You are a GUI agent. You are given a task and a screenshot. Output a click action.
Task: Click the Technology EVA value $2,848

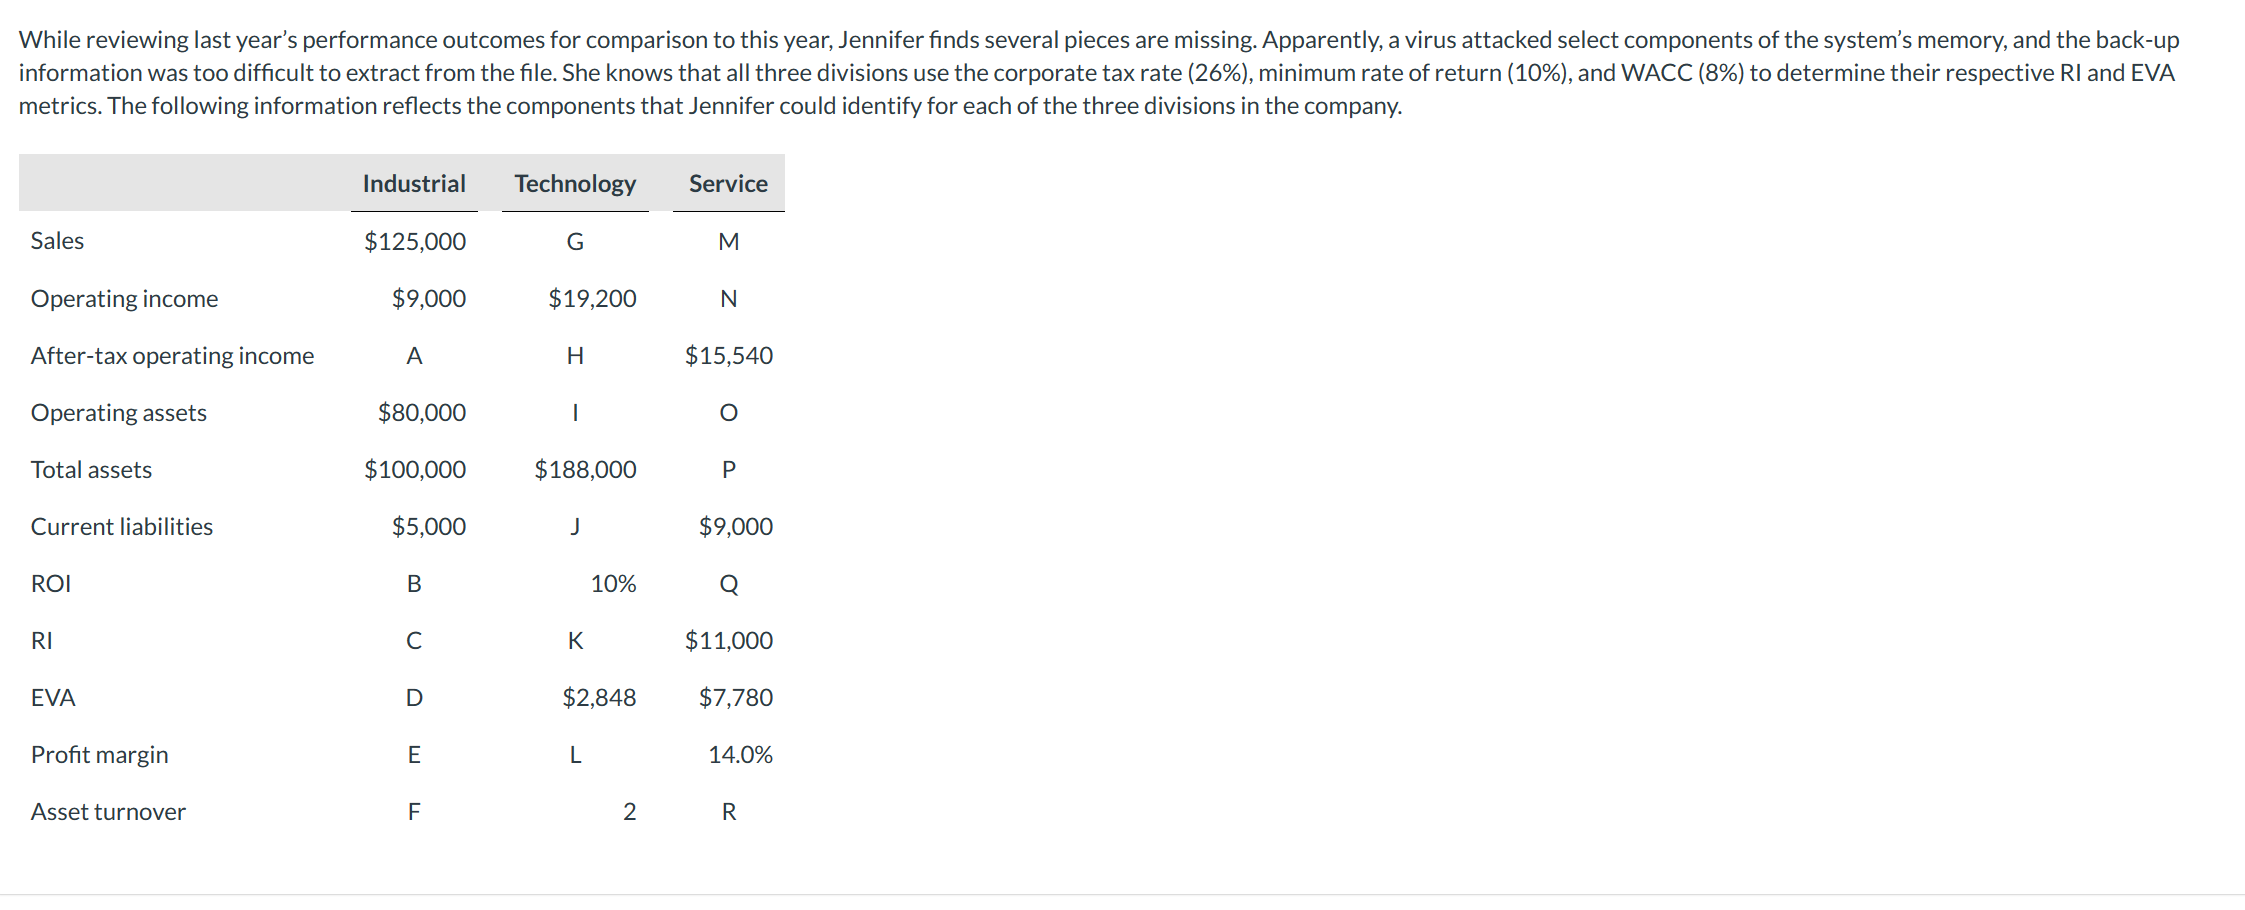[x=599, y=697]
